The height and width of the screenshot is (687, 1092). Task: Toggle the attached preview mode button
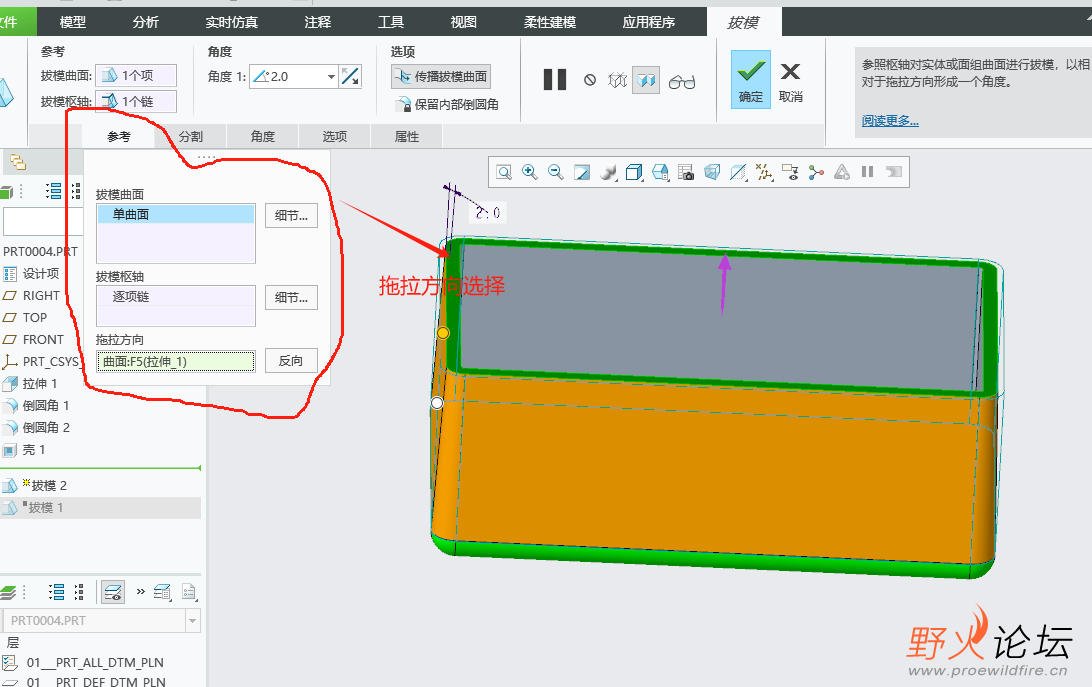(x=646, y=81)
